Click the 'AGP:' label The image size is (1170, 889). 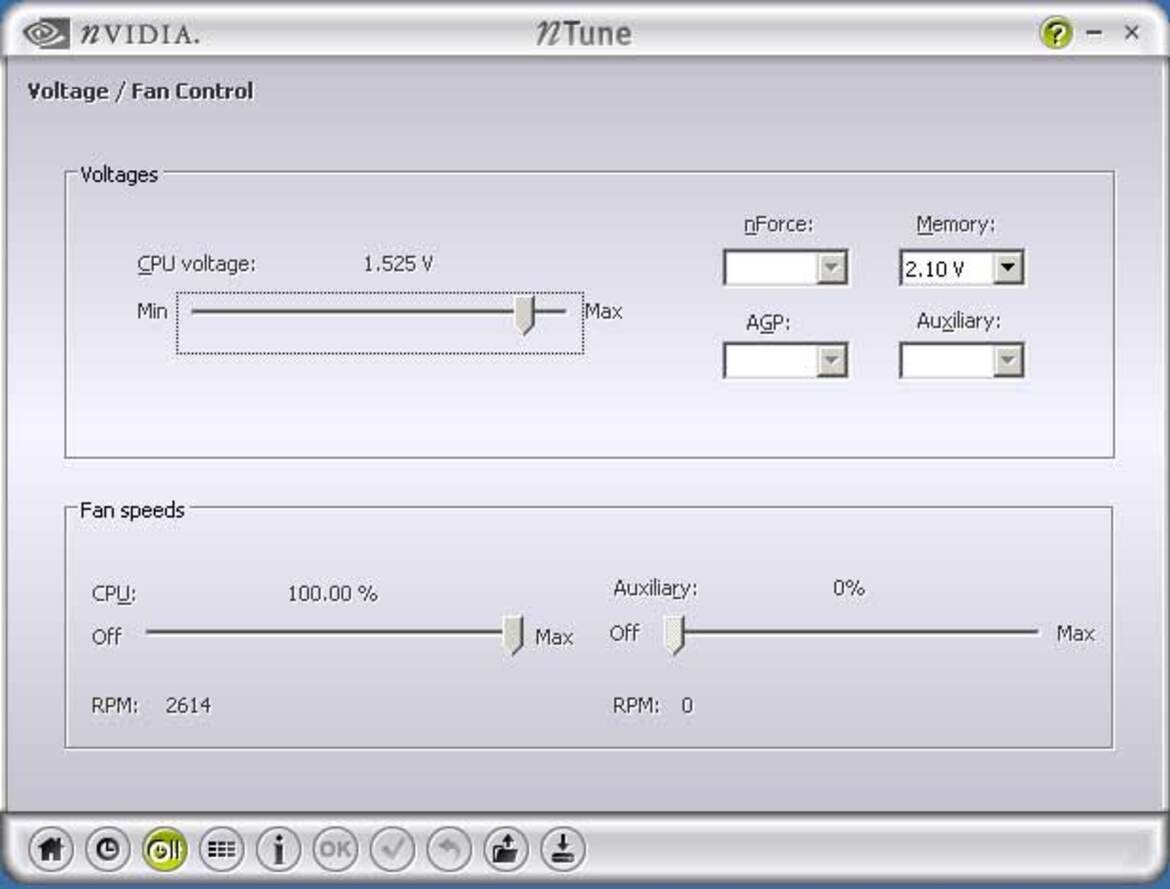pyautogui.click(x=768, y=322)
